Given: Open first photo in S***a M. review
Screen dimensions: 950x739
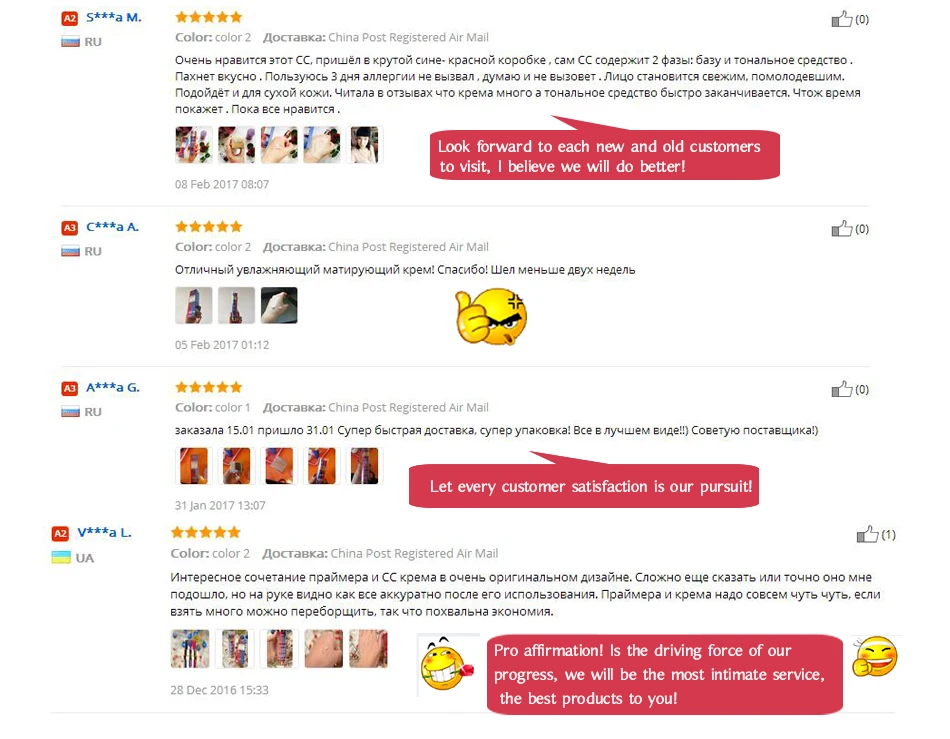Looking at the screenshot, I should tap(193, 145).
